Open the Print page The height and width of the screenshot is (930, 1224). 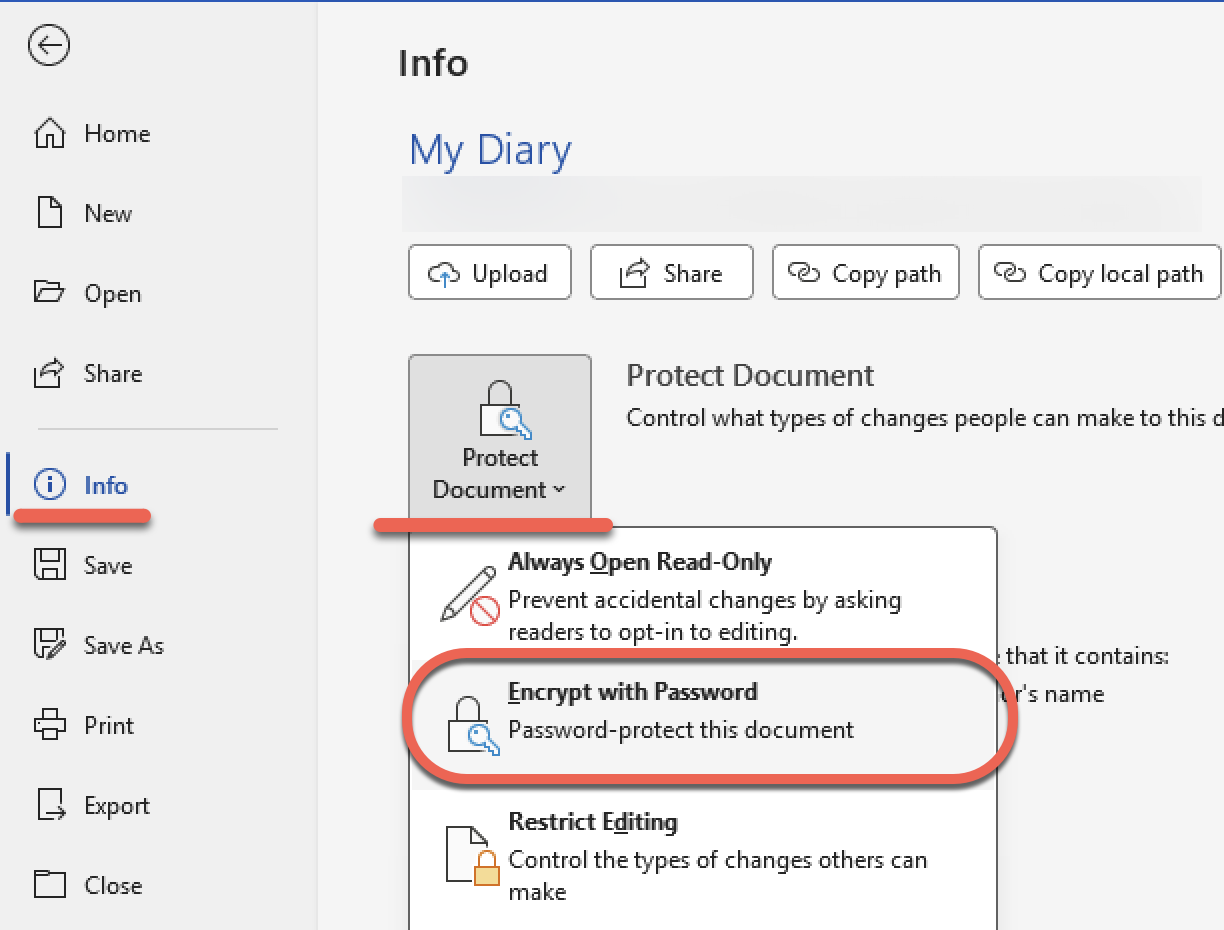tap(109, 726)
